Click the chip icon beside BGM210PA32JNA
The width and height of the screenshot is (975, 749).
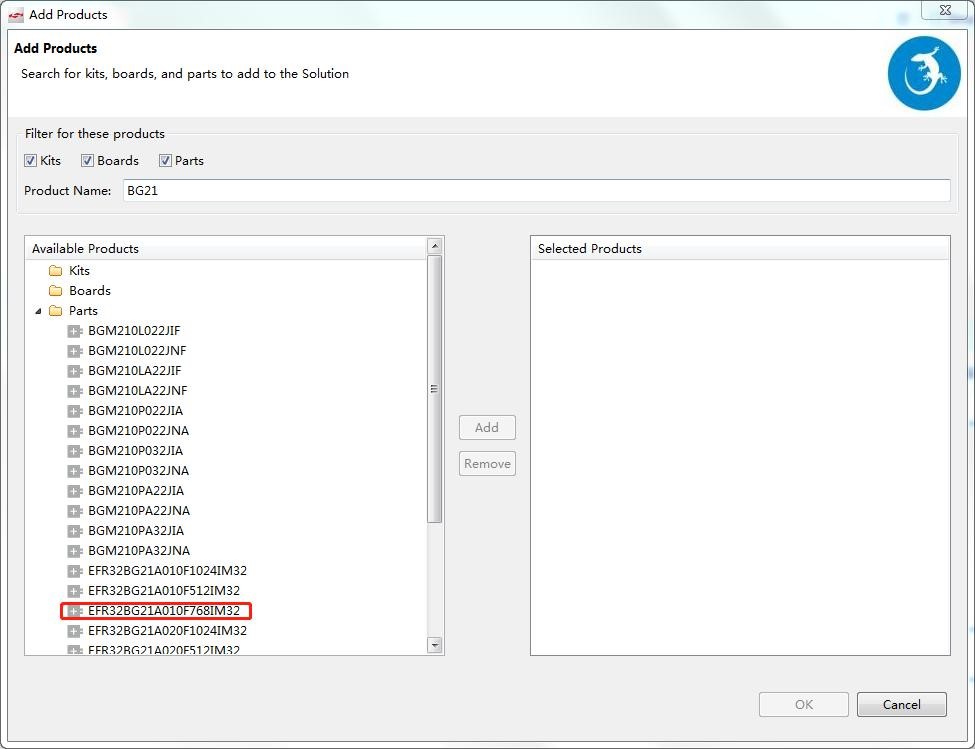pos(75,551)
